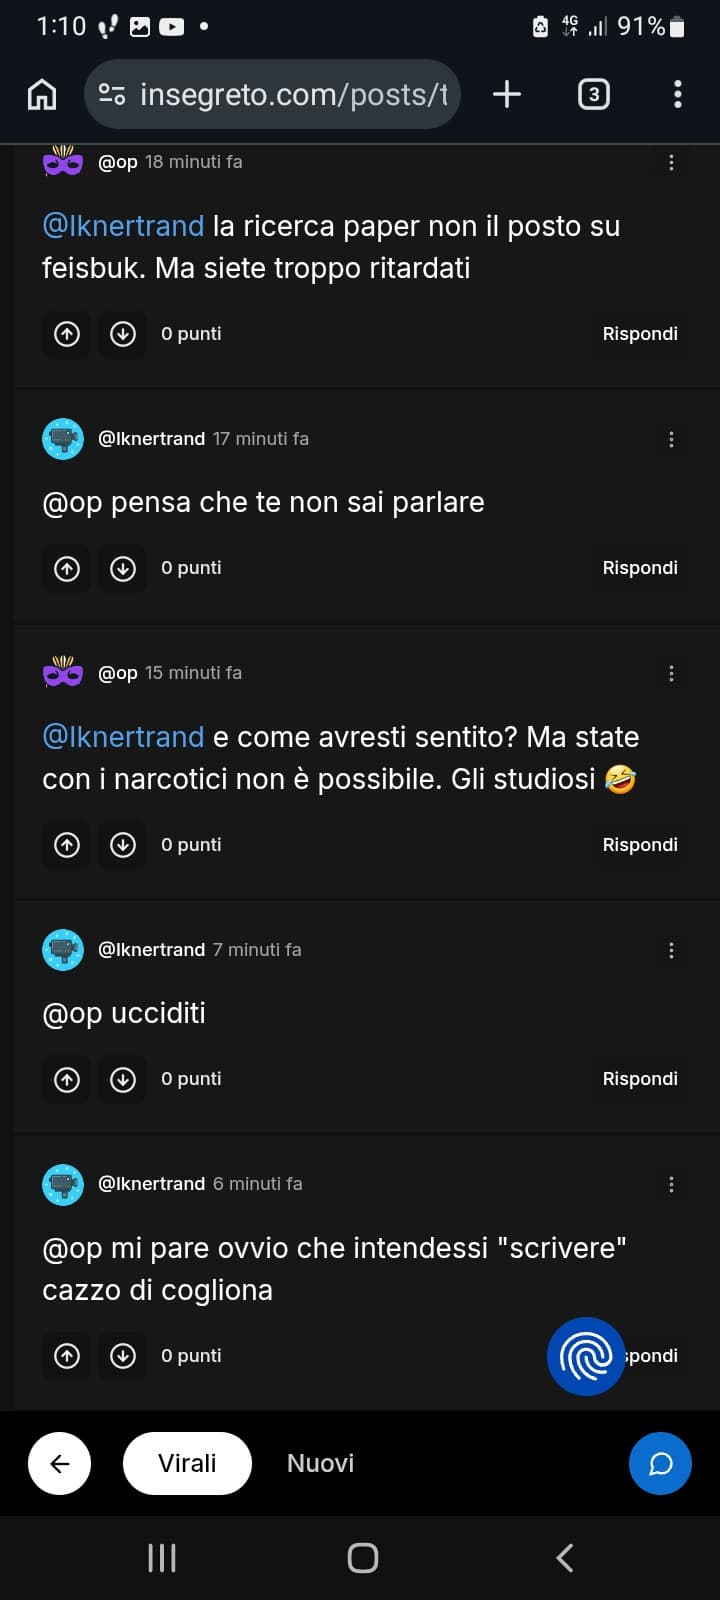Open options menu for the 17 minuti fa comment
This screenshot has width=720, height=1600.
tap(671, 439)
